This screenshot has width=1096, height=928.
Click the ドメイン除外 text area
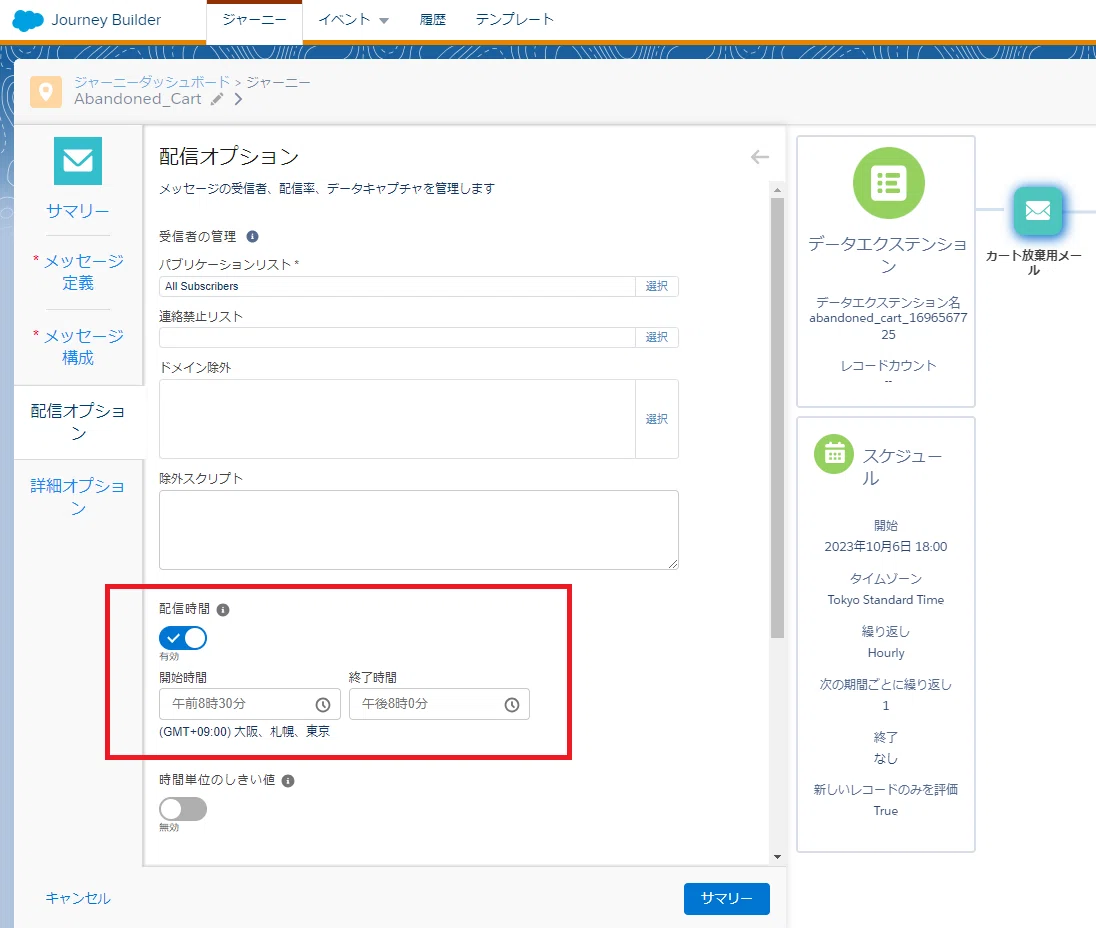tap(397, 419)
